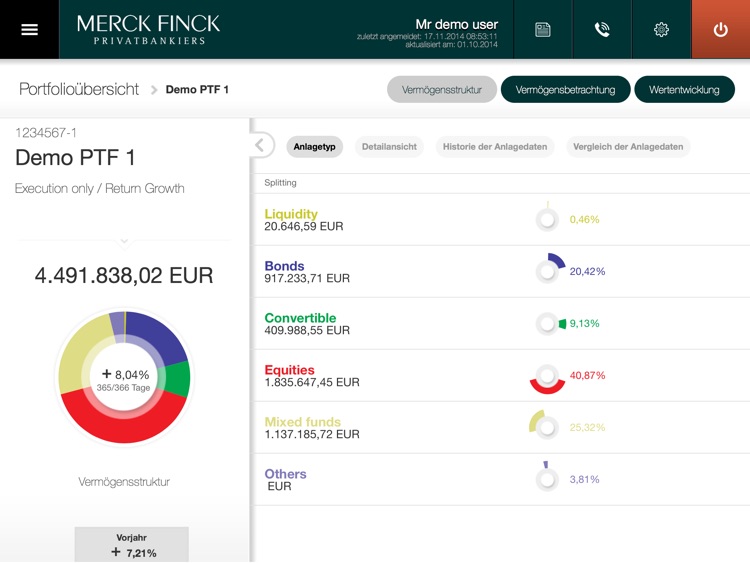Click the Bonds donut percentage icon
The width and height of the screenshot is (750, 563).
(548, 270)
